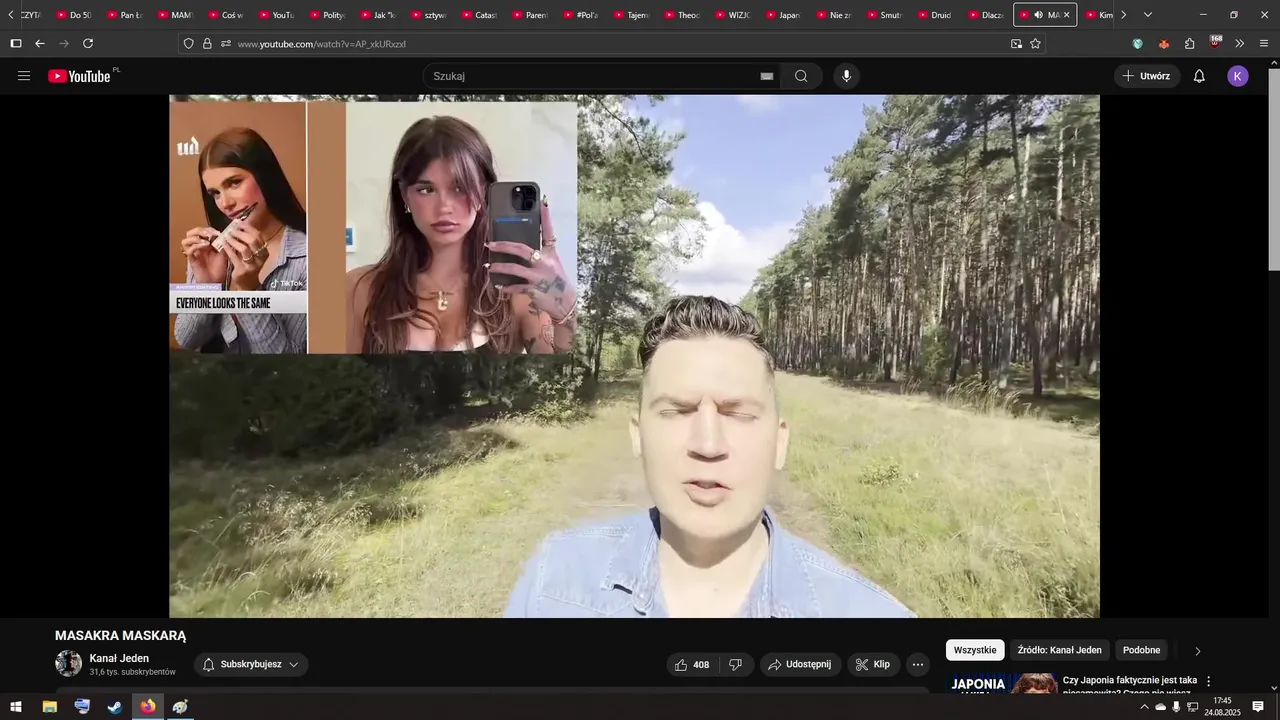
Task: Show more toolbar tools chevron
Action: point(1240,44)
